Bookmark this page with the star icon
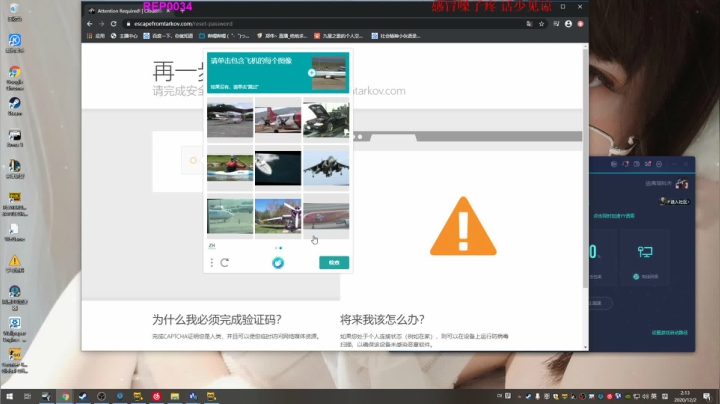Screen dimensions: 720x404 (541, 24)
